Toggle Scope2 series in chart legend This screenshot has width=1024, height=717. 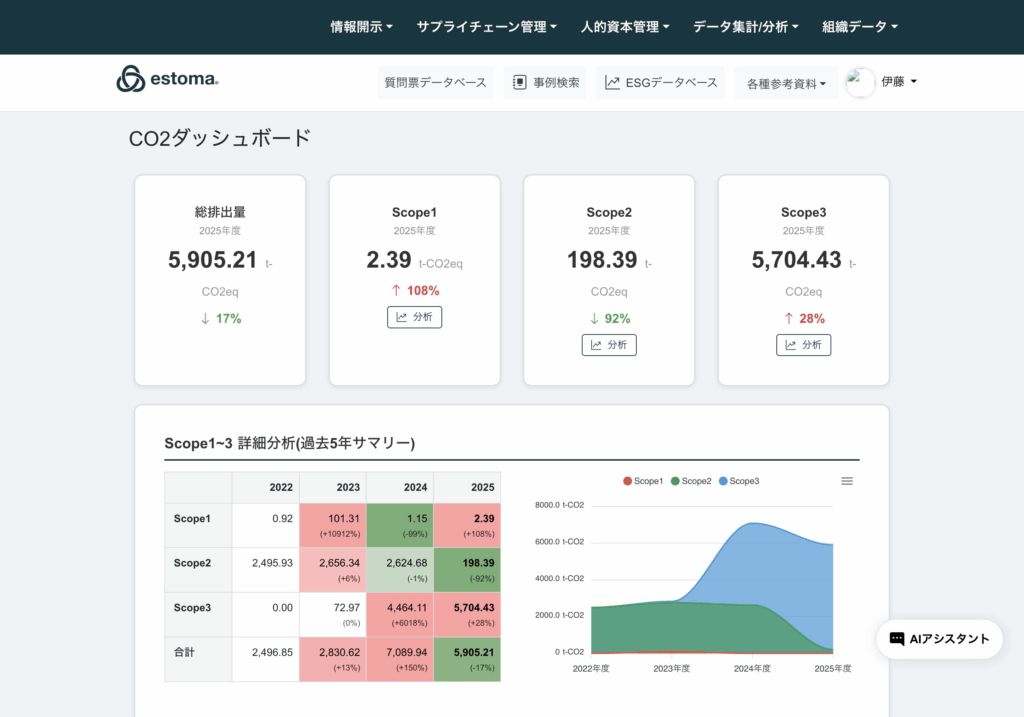click(x=691, y=481)
